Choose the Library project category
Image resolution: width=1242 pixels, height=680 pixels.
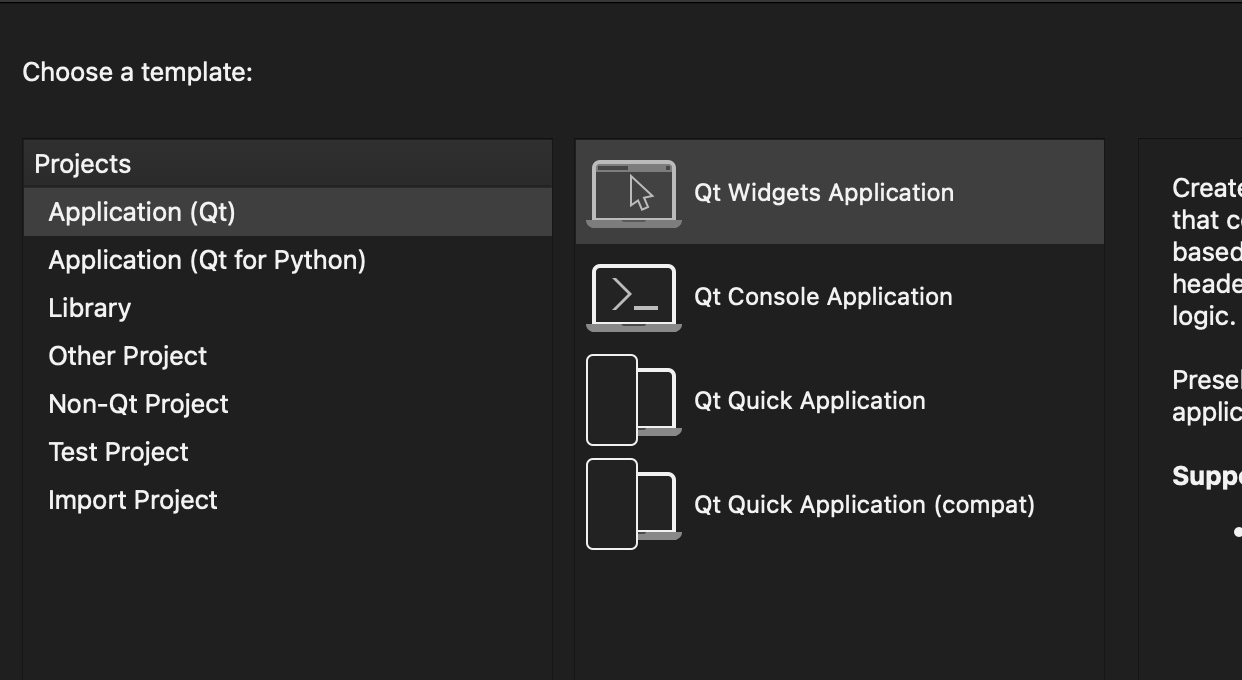click(x=288, y=308)
